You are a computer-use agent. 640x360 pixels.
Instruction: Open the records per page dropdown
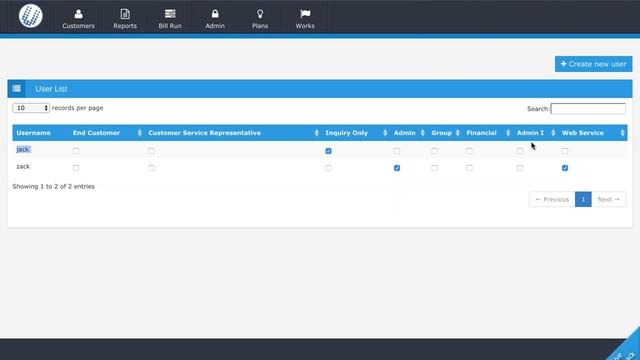click(31, 108)
